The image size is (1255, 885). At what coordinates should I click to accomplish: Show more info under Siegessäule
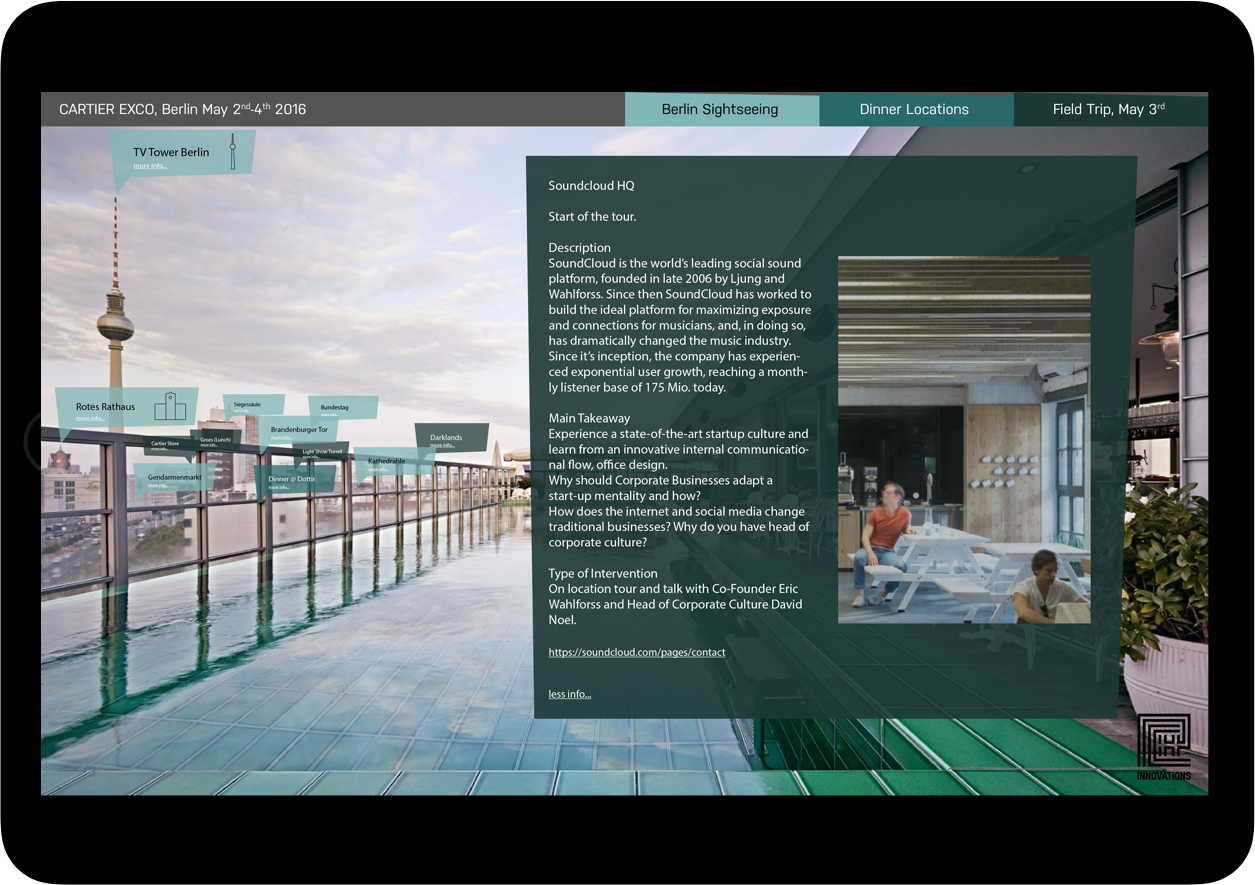pos(241,411)
